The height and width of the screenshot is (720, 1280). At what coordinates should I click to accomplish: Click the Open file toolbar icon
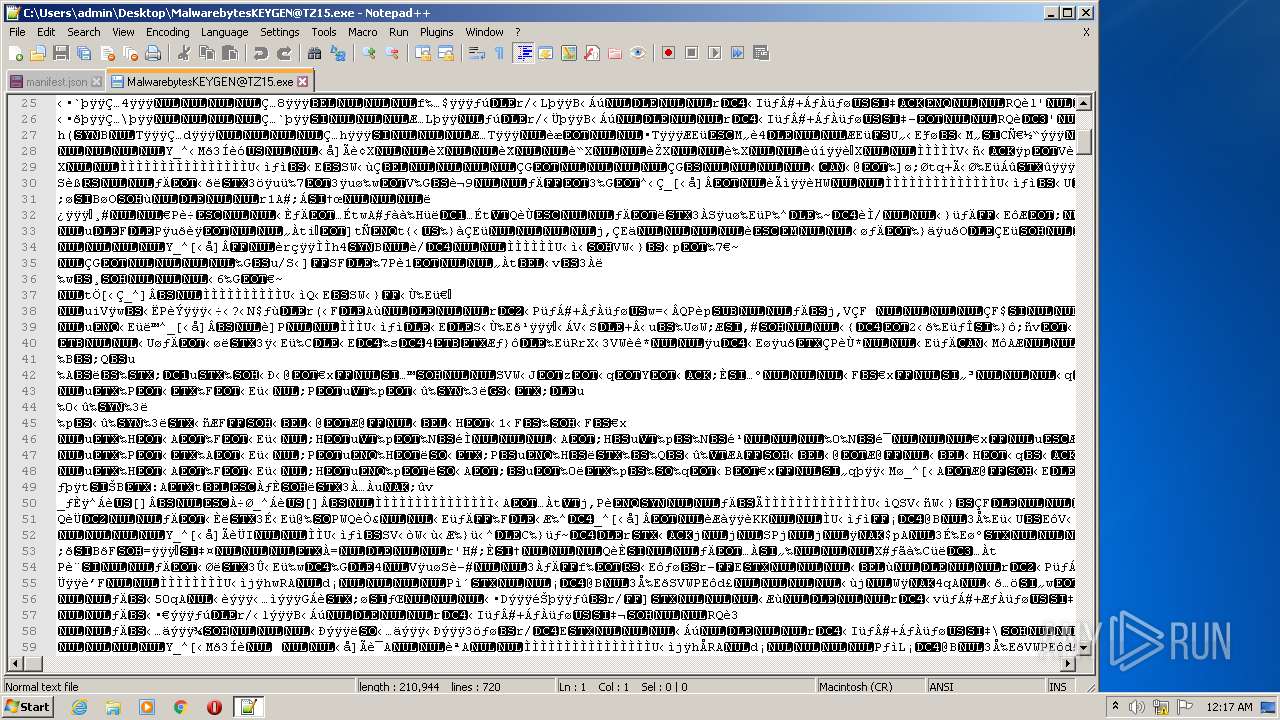pyautogui.click(x=38, y=53)
